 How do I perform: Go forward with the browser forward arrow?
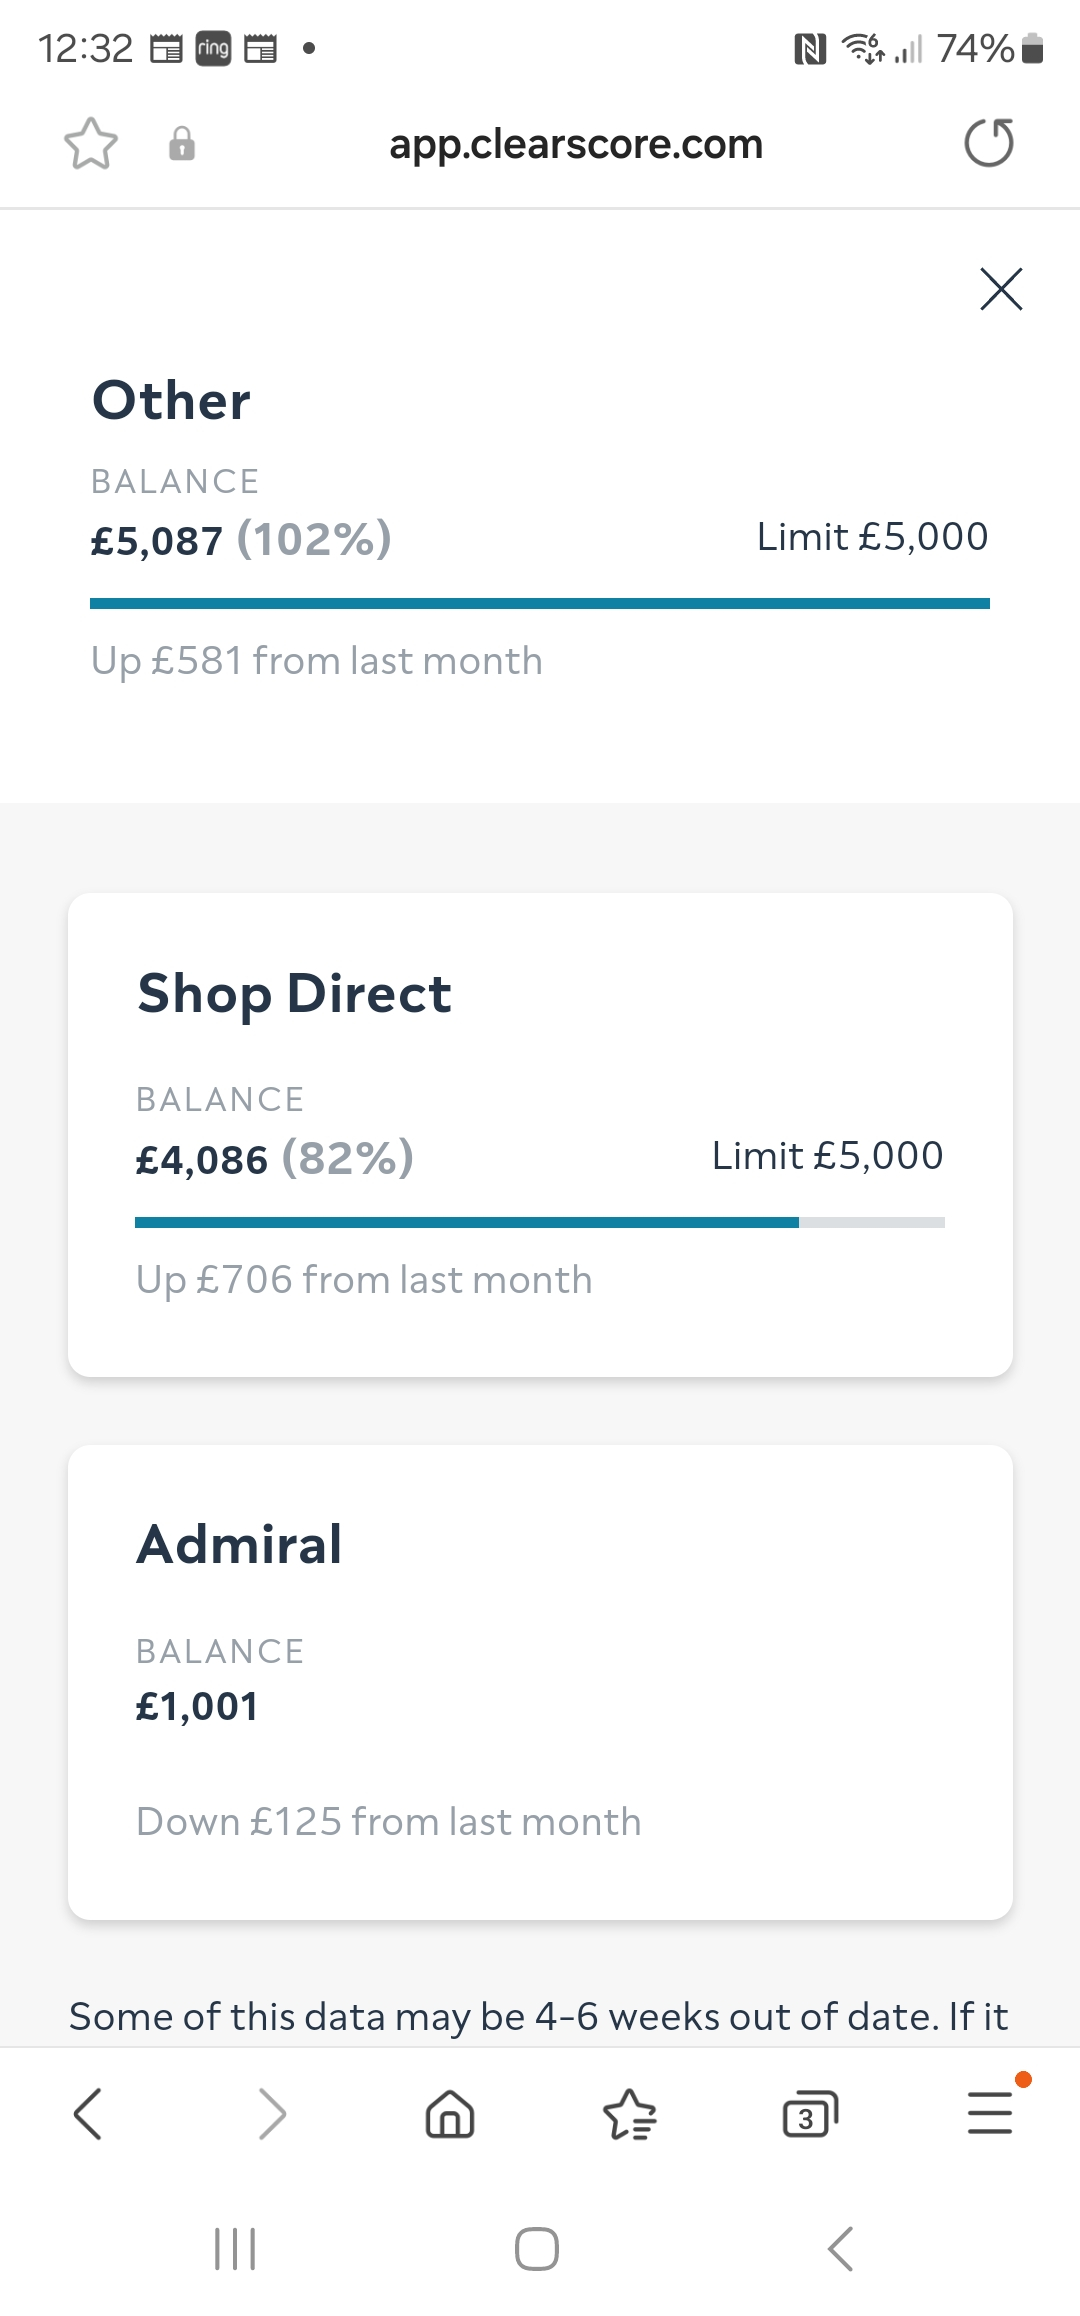pos(271,2114)
